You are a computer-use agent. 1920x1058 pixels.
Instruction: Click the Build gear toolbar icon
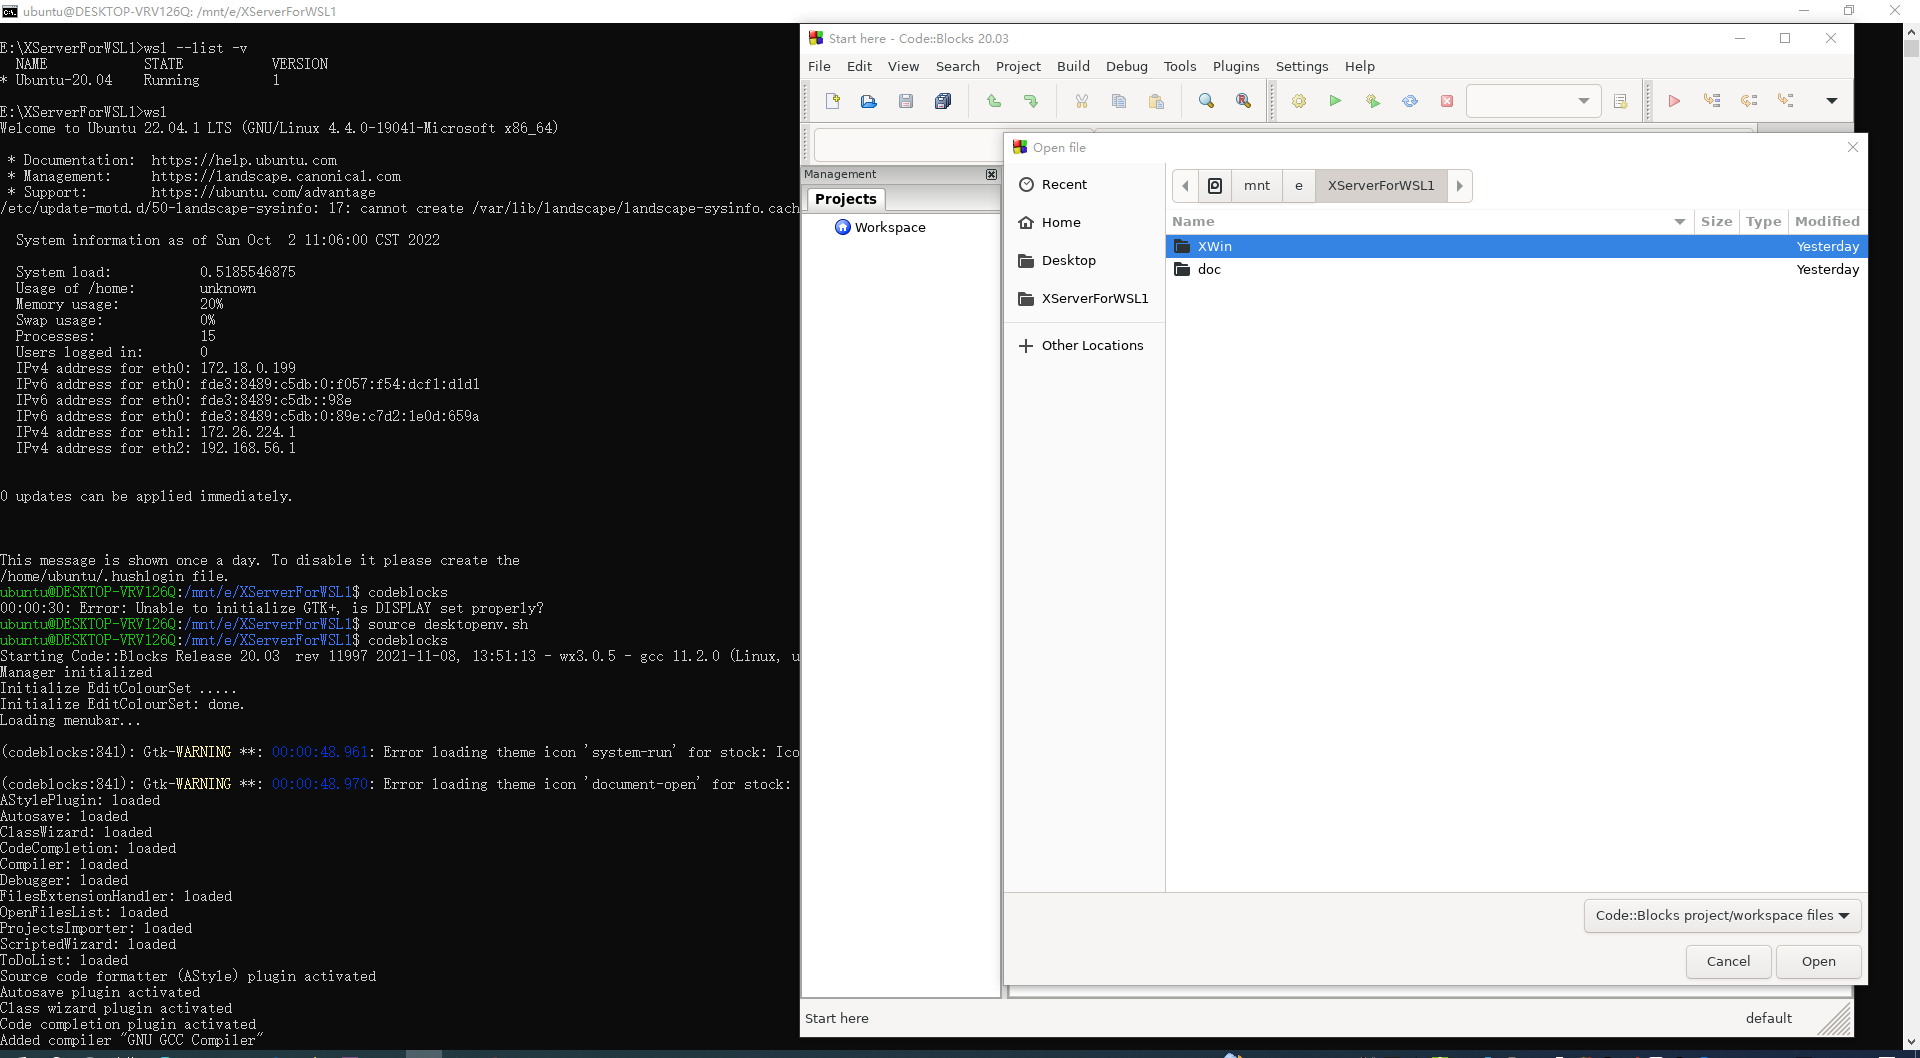[1299, 101]
